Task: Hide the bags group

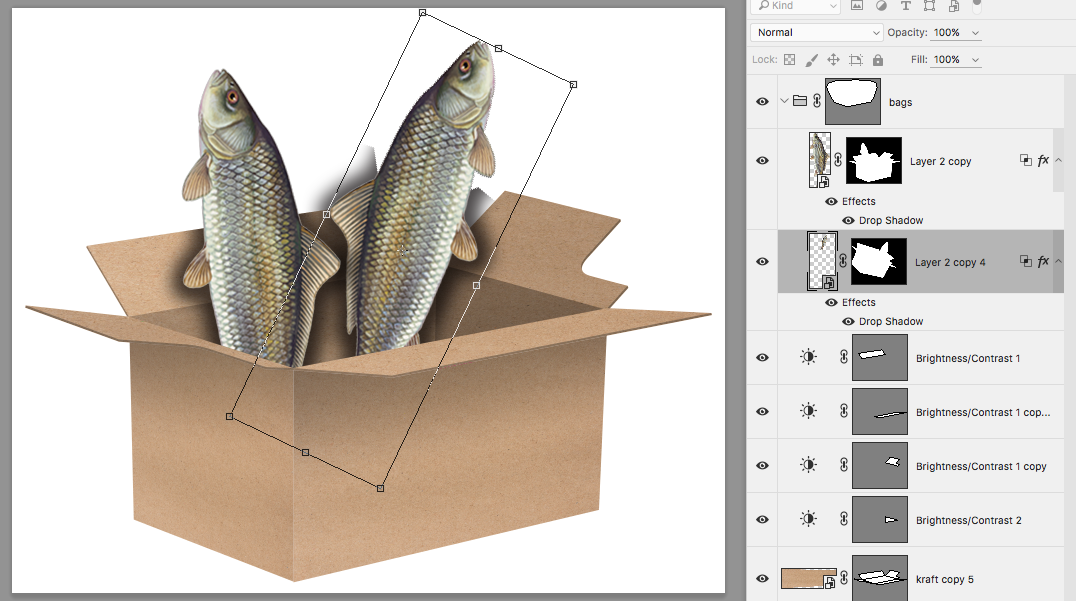Action: 762,102
